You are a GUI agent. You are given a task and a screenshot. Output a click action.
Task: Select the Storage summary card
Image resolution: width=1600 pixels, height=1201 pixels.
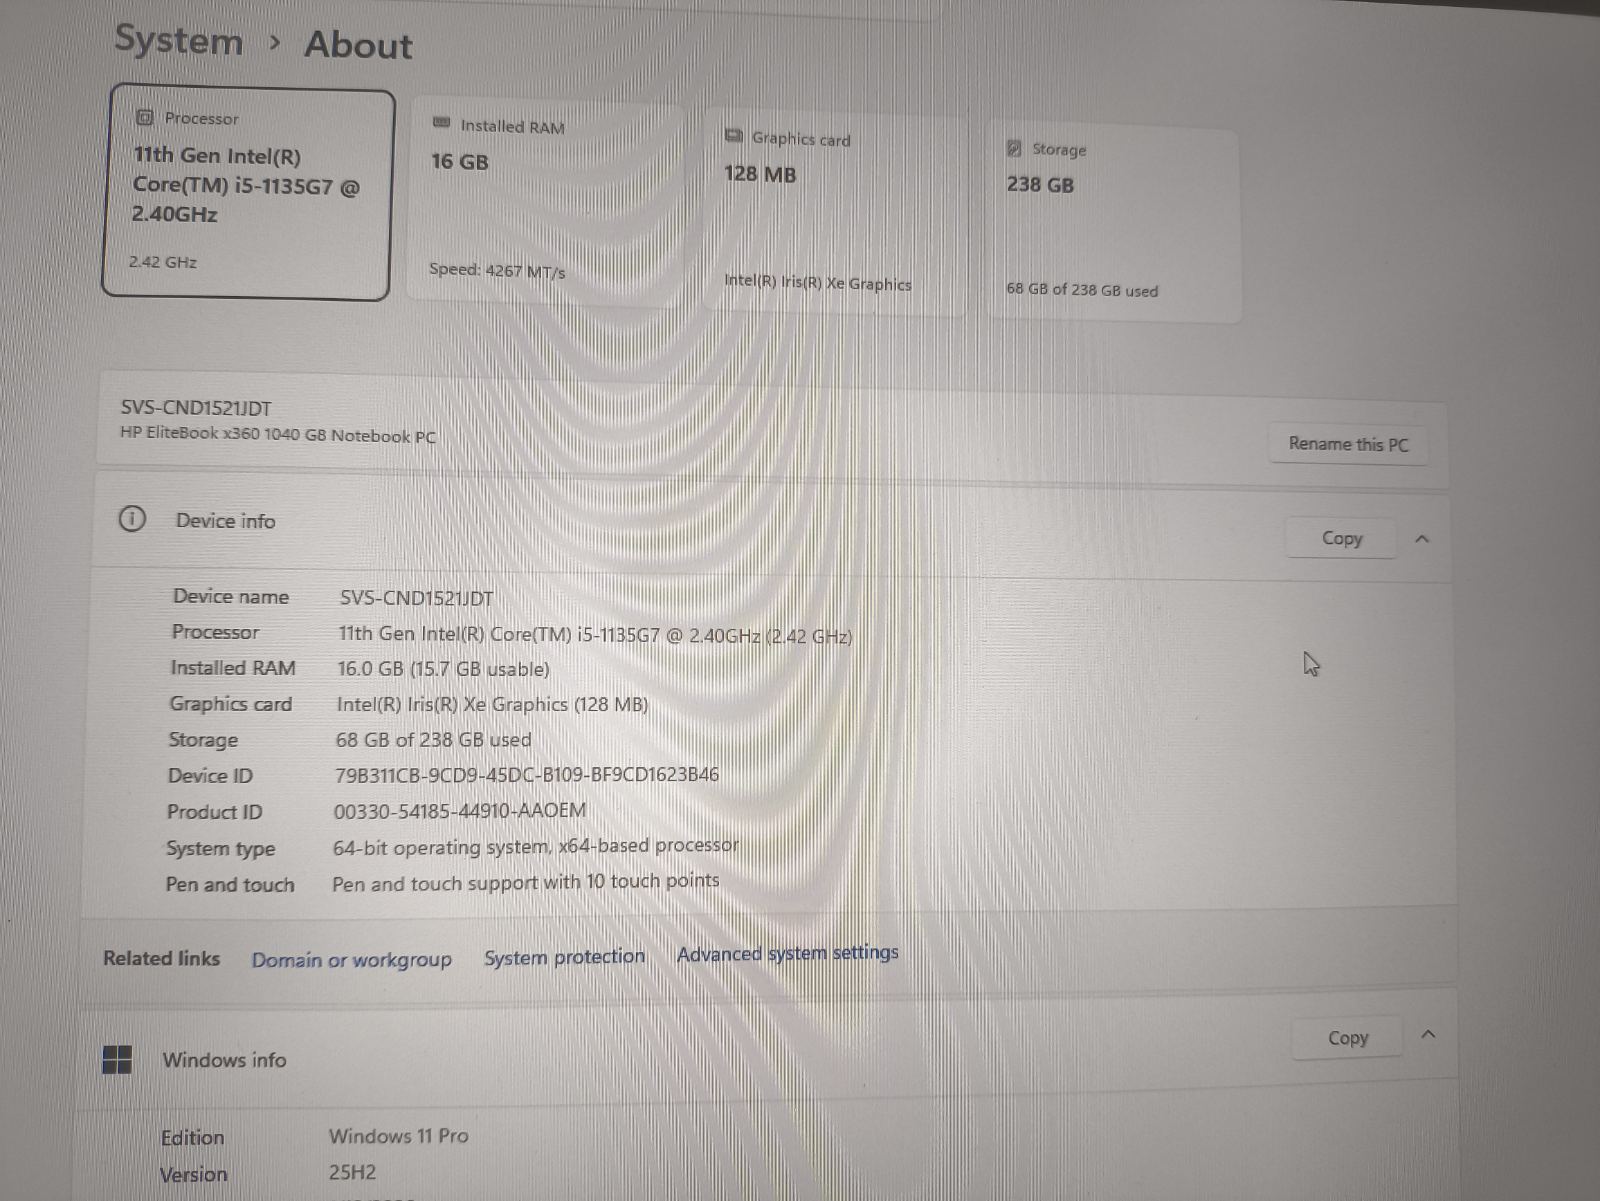[1115, 222]
